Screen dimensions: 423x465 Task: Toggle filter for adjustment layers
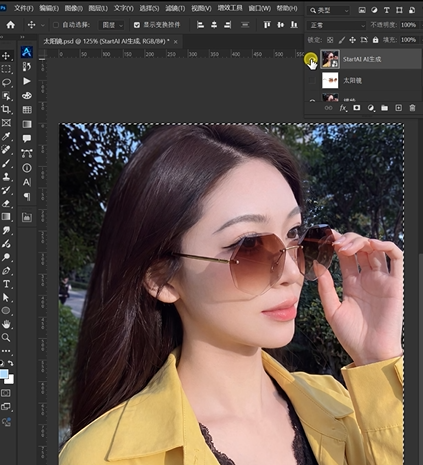click(x=374, y=10)
